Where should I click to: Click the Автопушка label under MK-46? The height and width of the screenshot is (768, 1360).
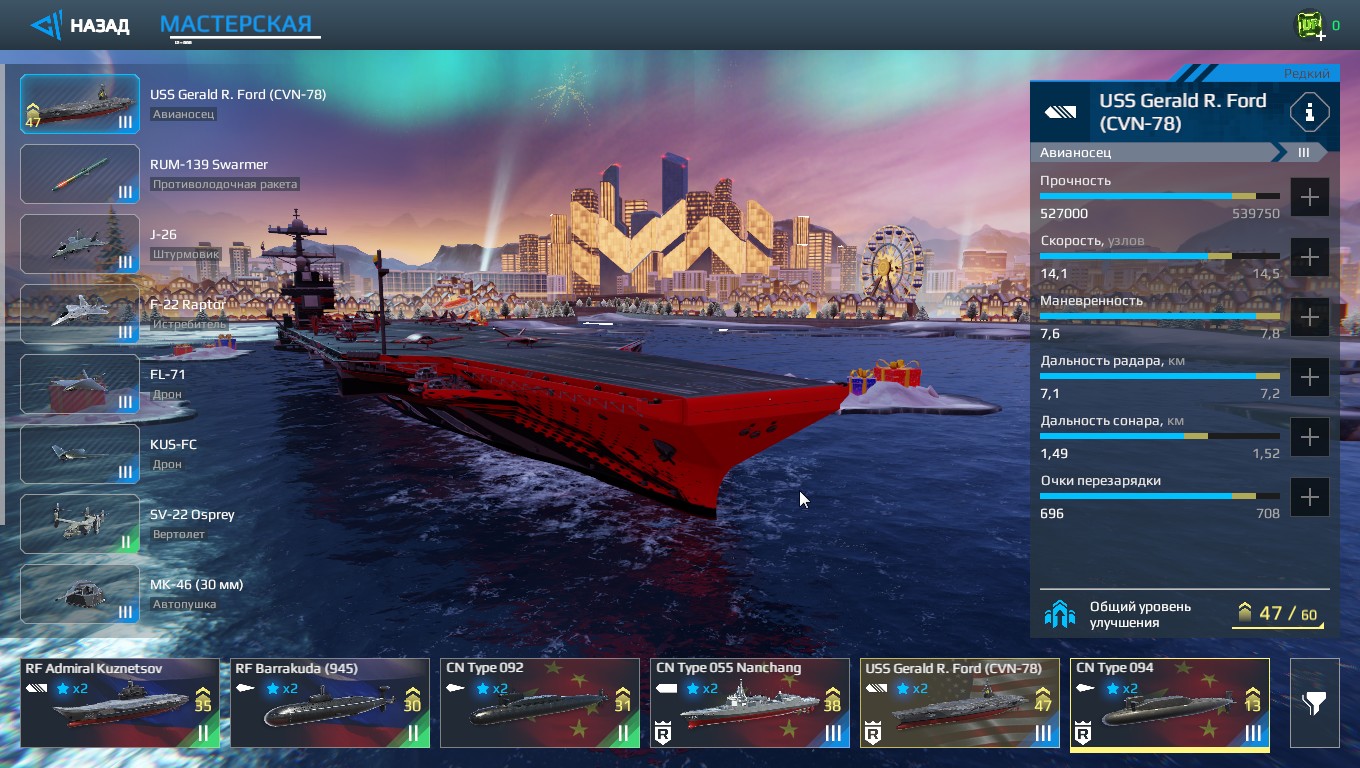coord(184,604)
